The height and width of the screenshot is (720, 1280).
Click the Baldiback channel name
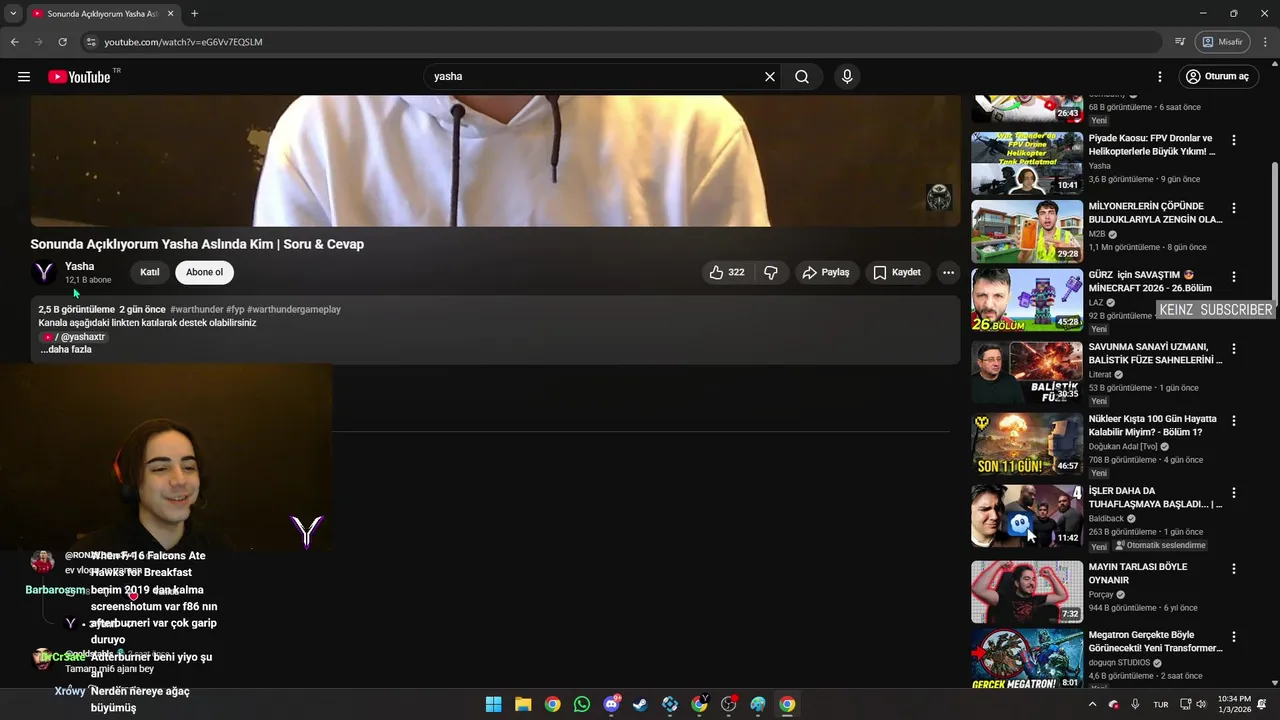click(1106, 519)
